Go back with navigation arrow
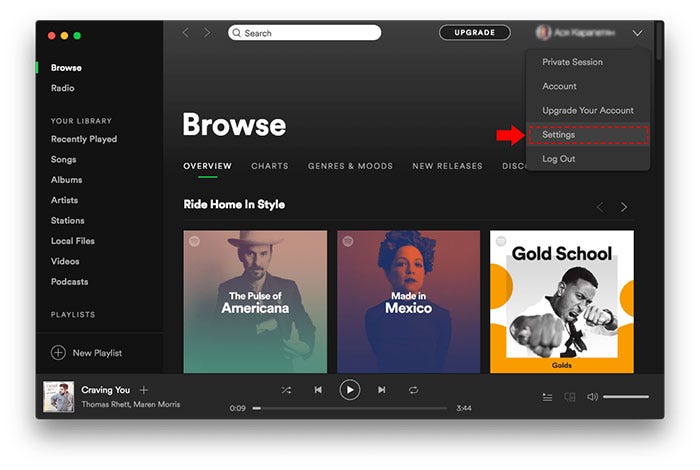The width and height of the screenshot is (700, 470). (x=186, y=33)
